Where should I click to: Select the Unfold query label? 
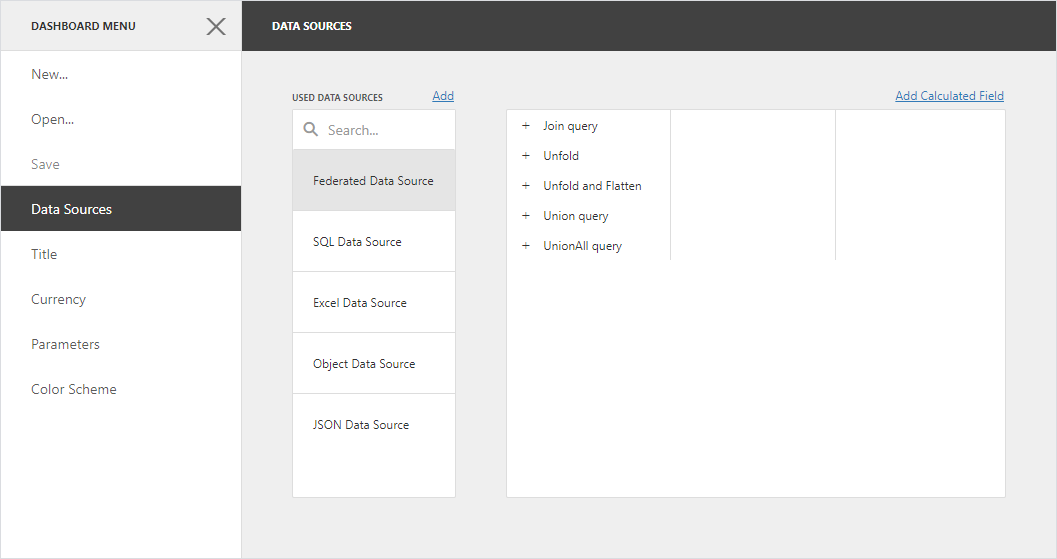point(561,156)
